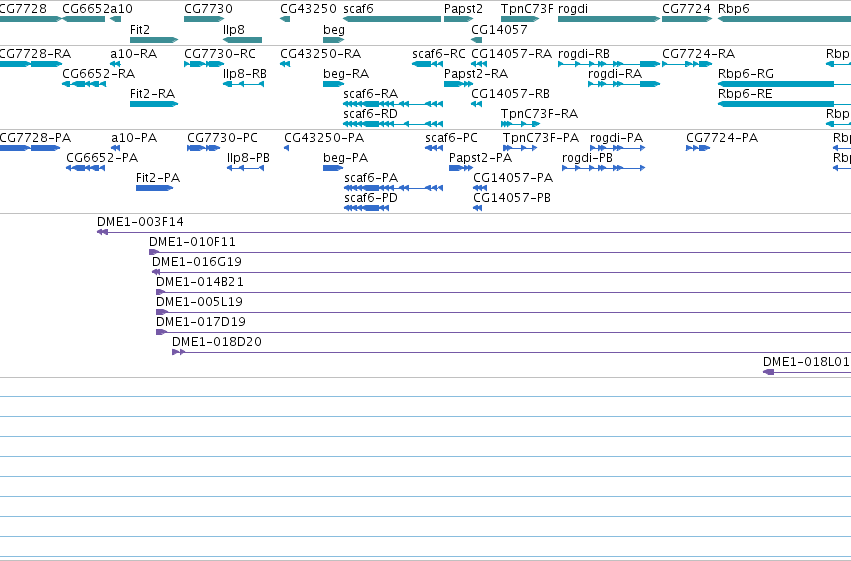This screenshot has height=561, width=851.
Task: Click the CG7728-RA transcript
Action: (30, 64)
